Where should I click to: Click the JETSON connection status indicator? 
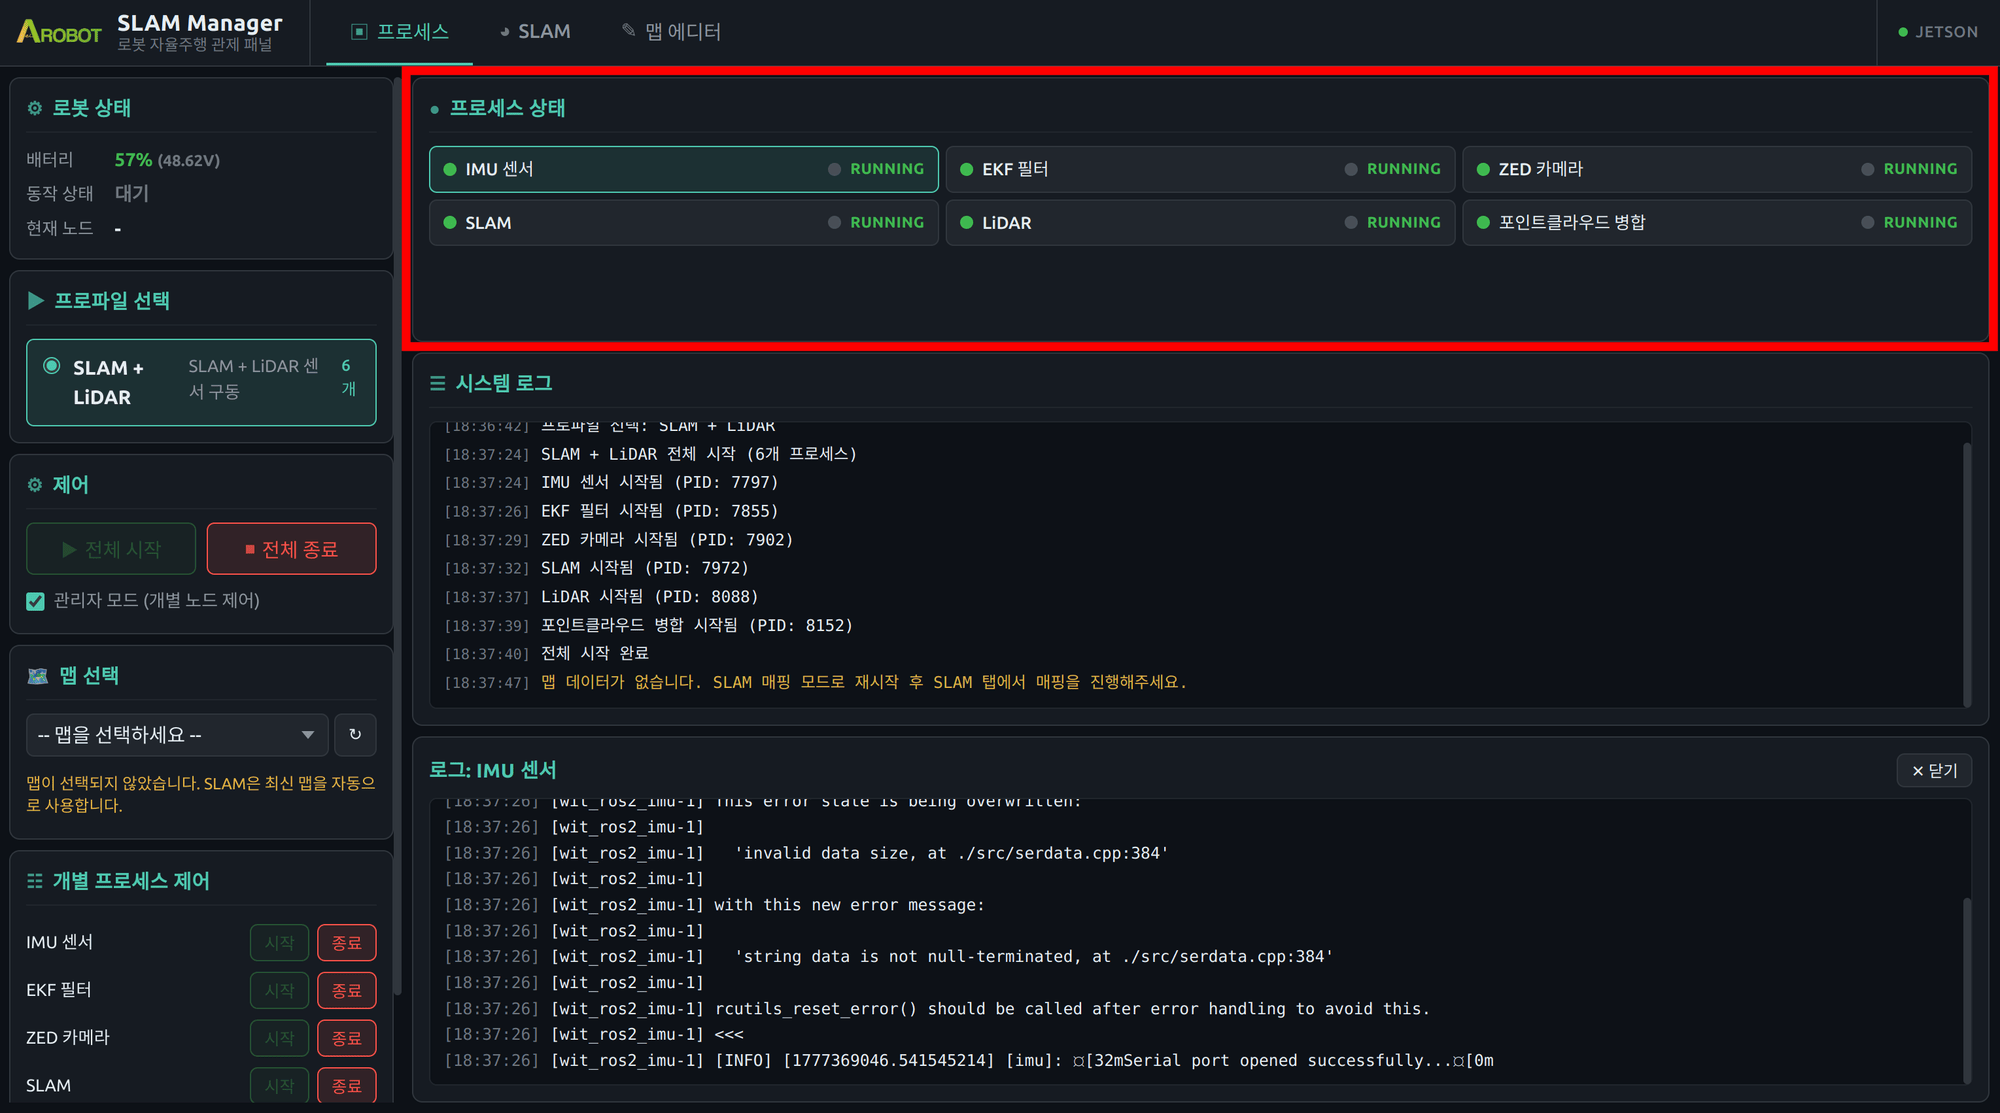click(1937, 32)
